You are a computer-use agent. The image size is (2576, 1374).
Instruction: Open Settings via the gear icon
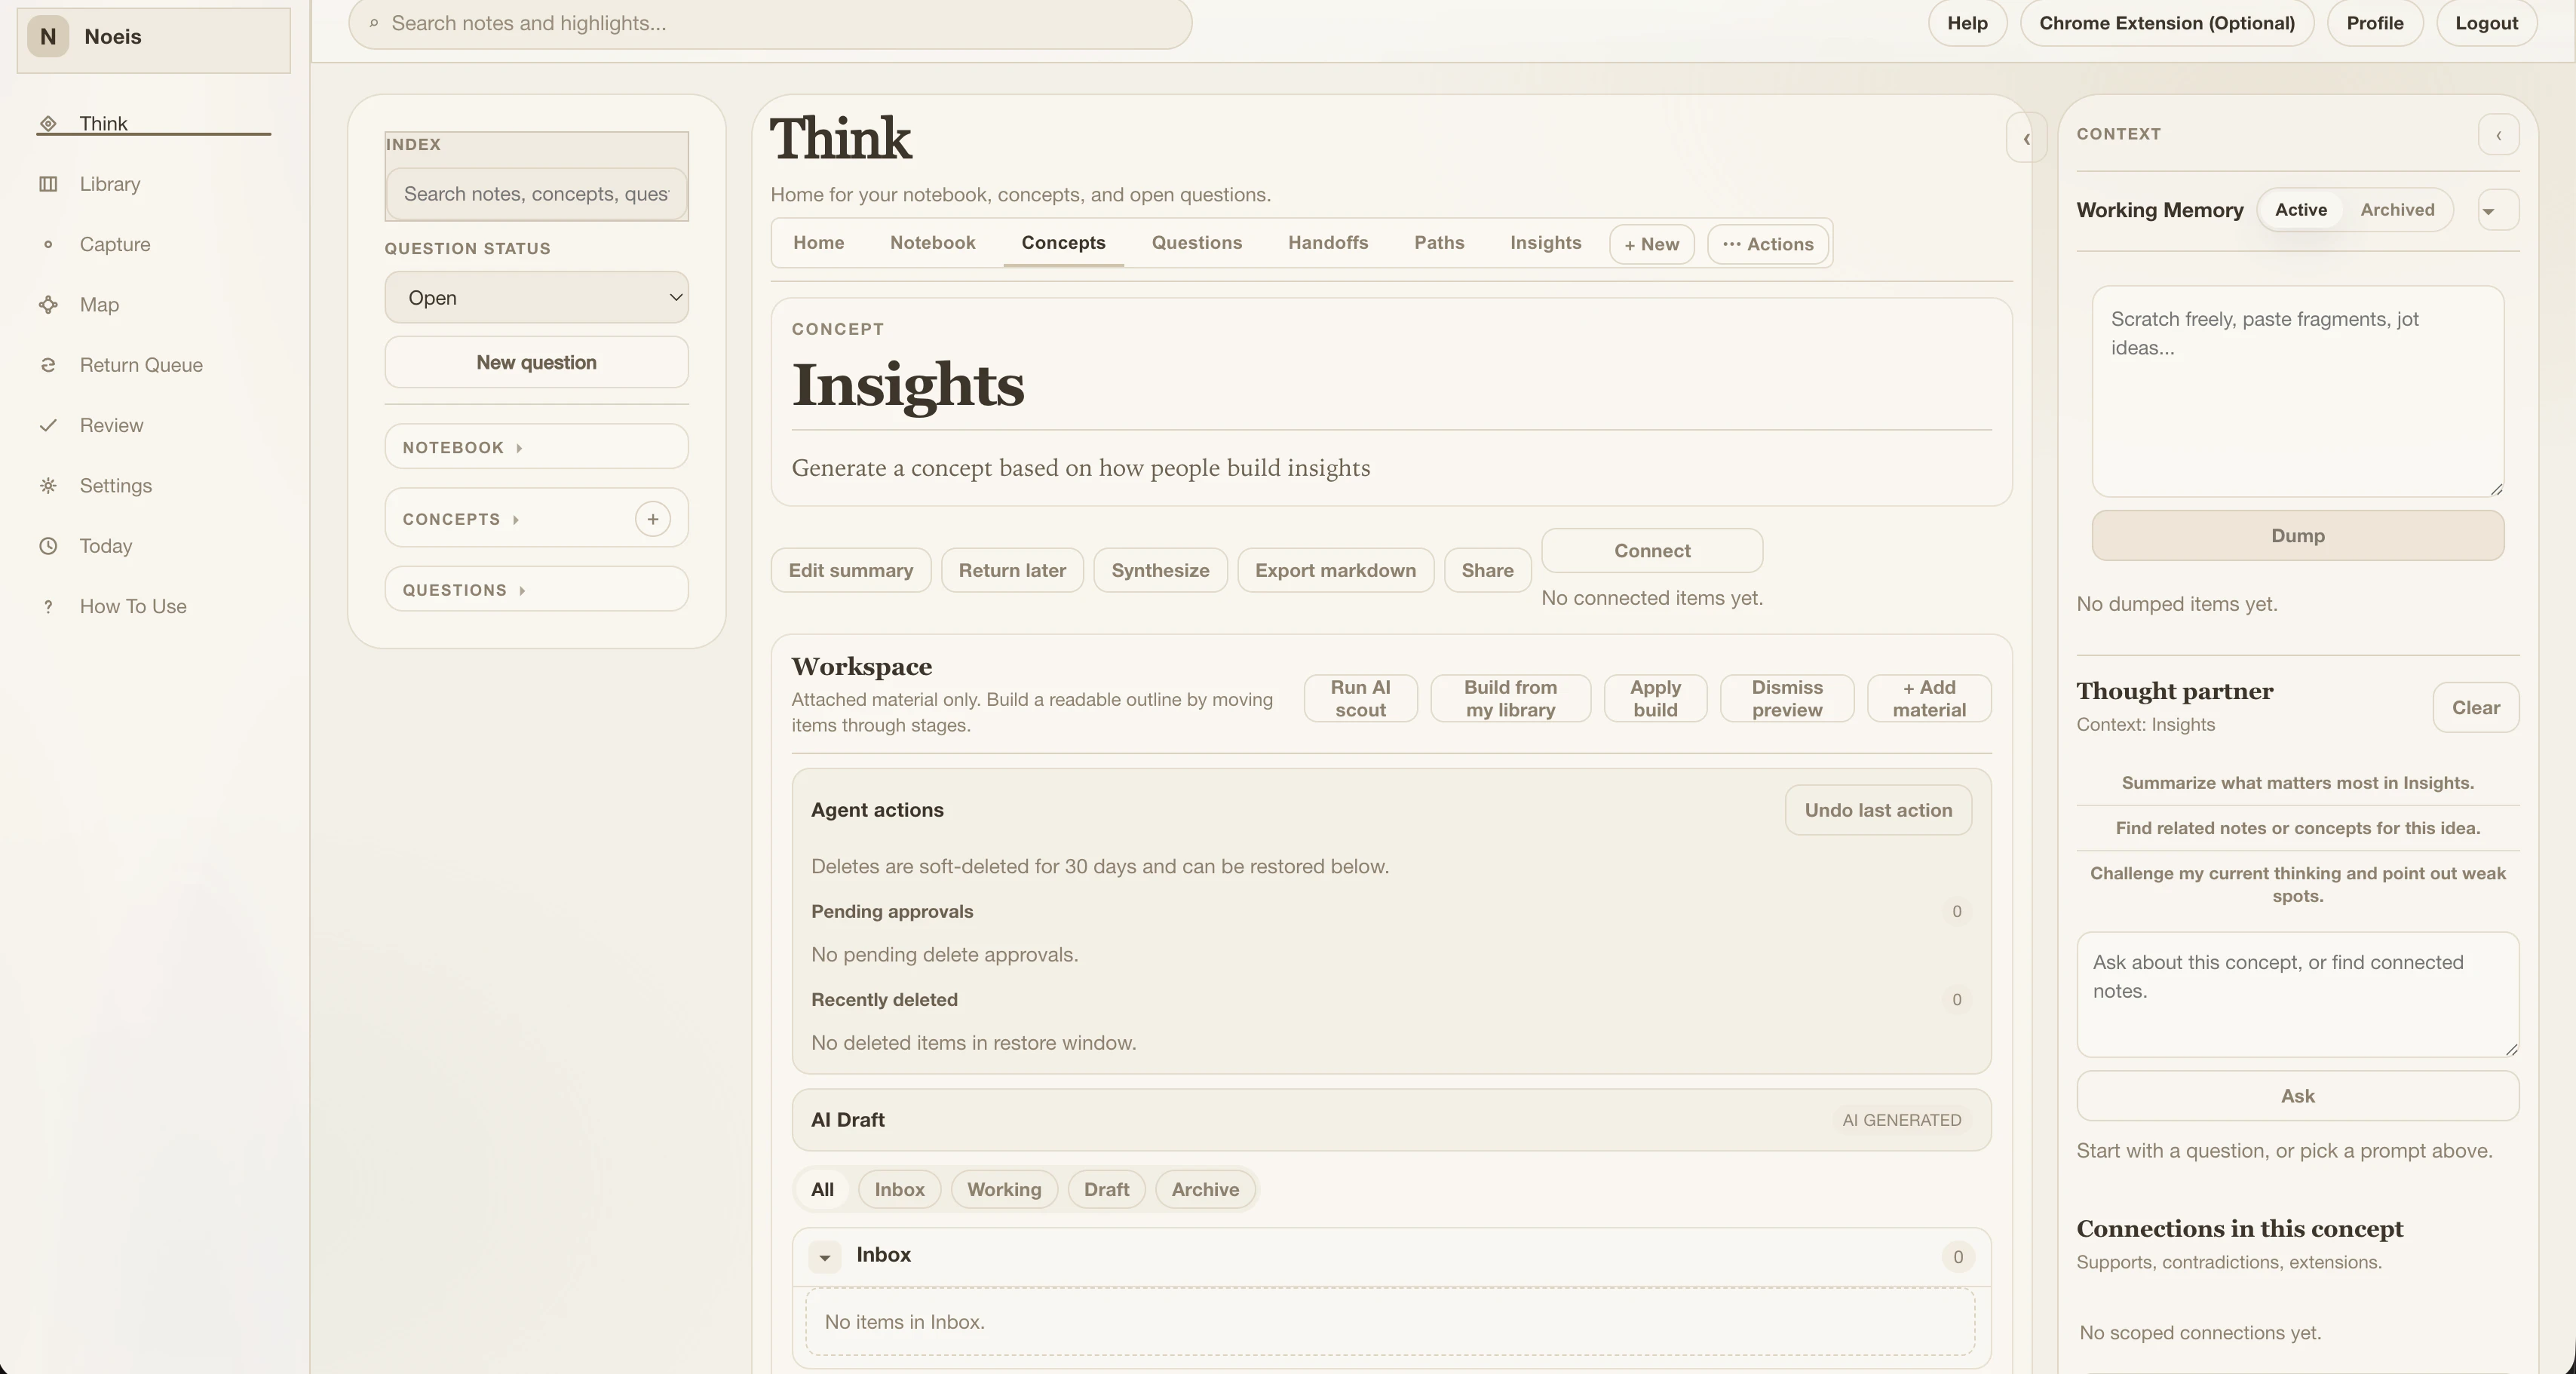click(x=48, y=486)
